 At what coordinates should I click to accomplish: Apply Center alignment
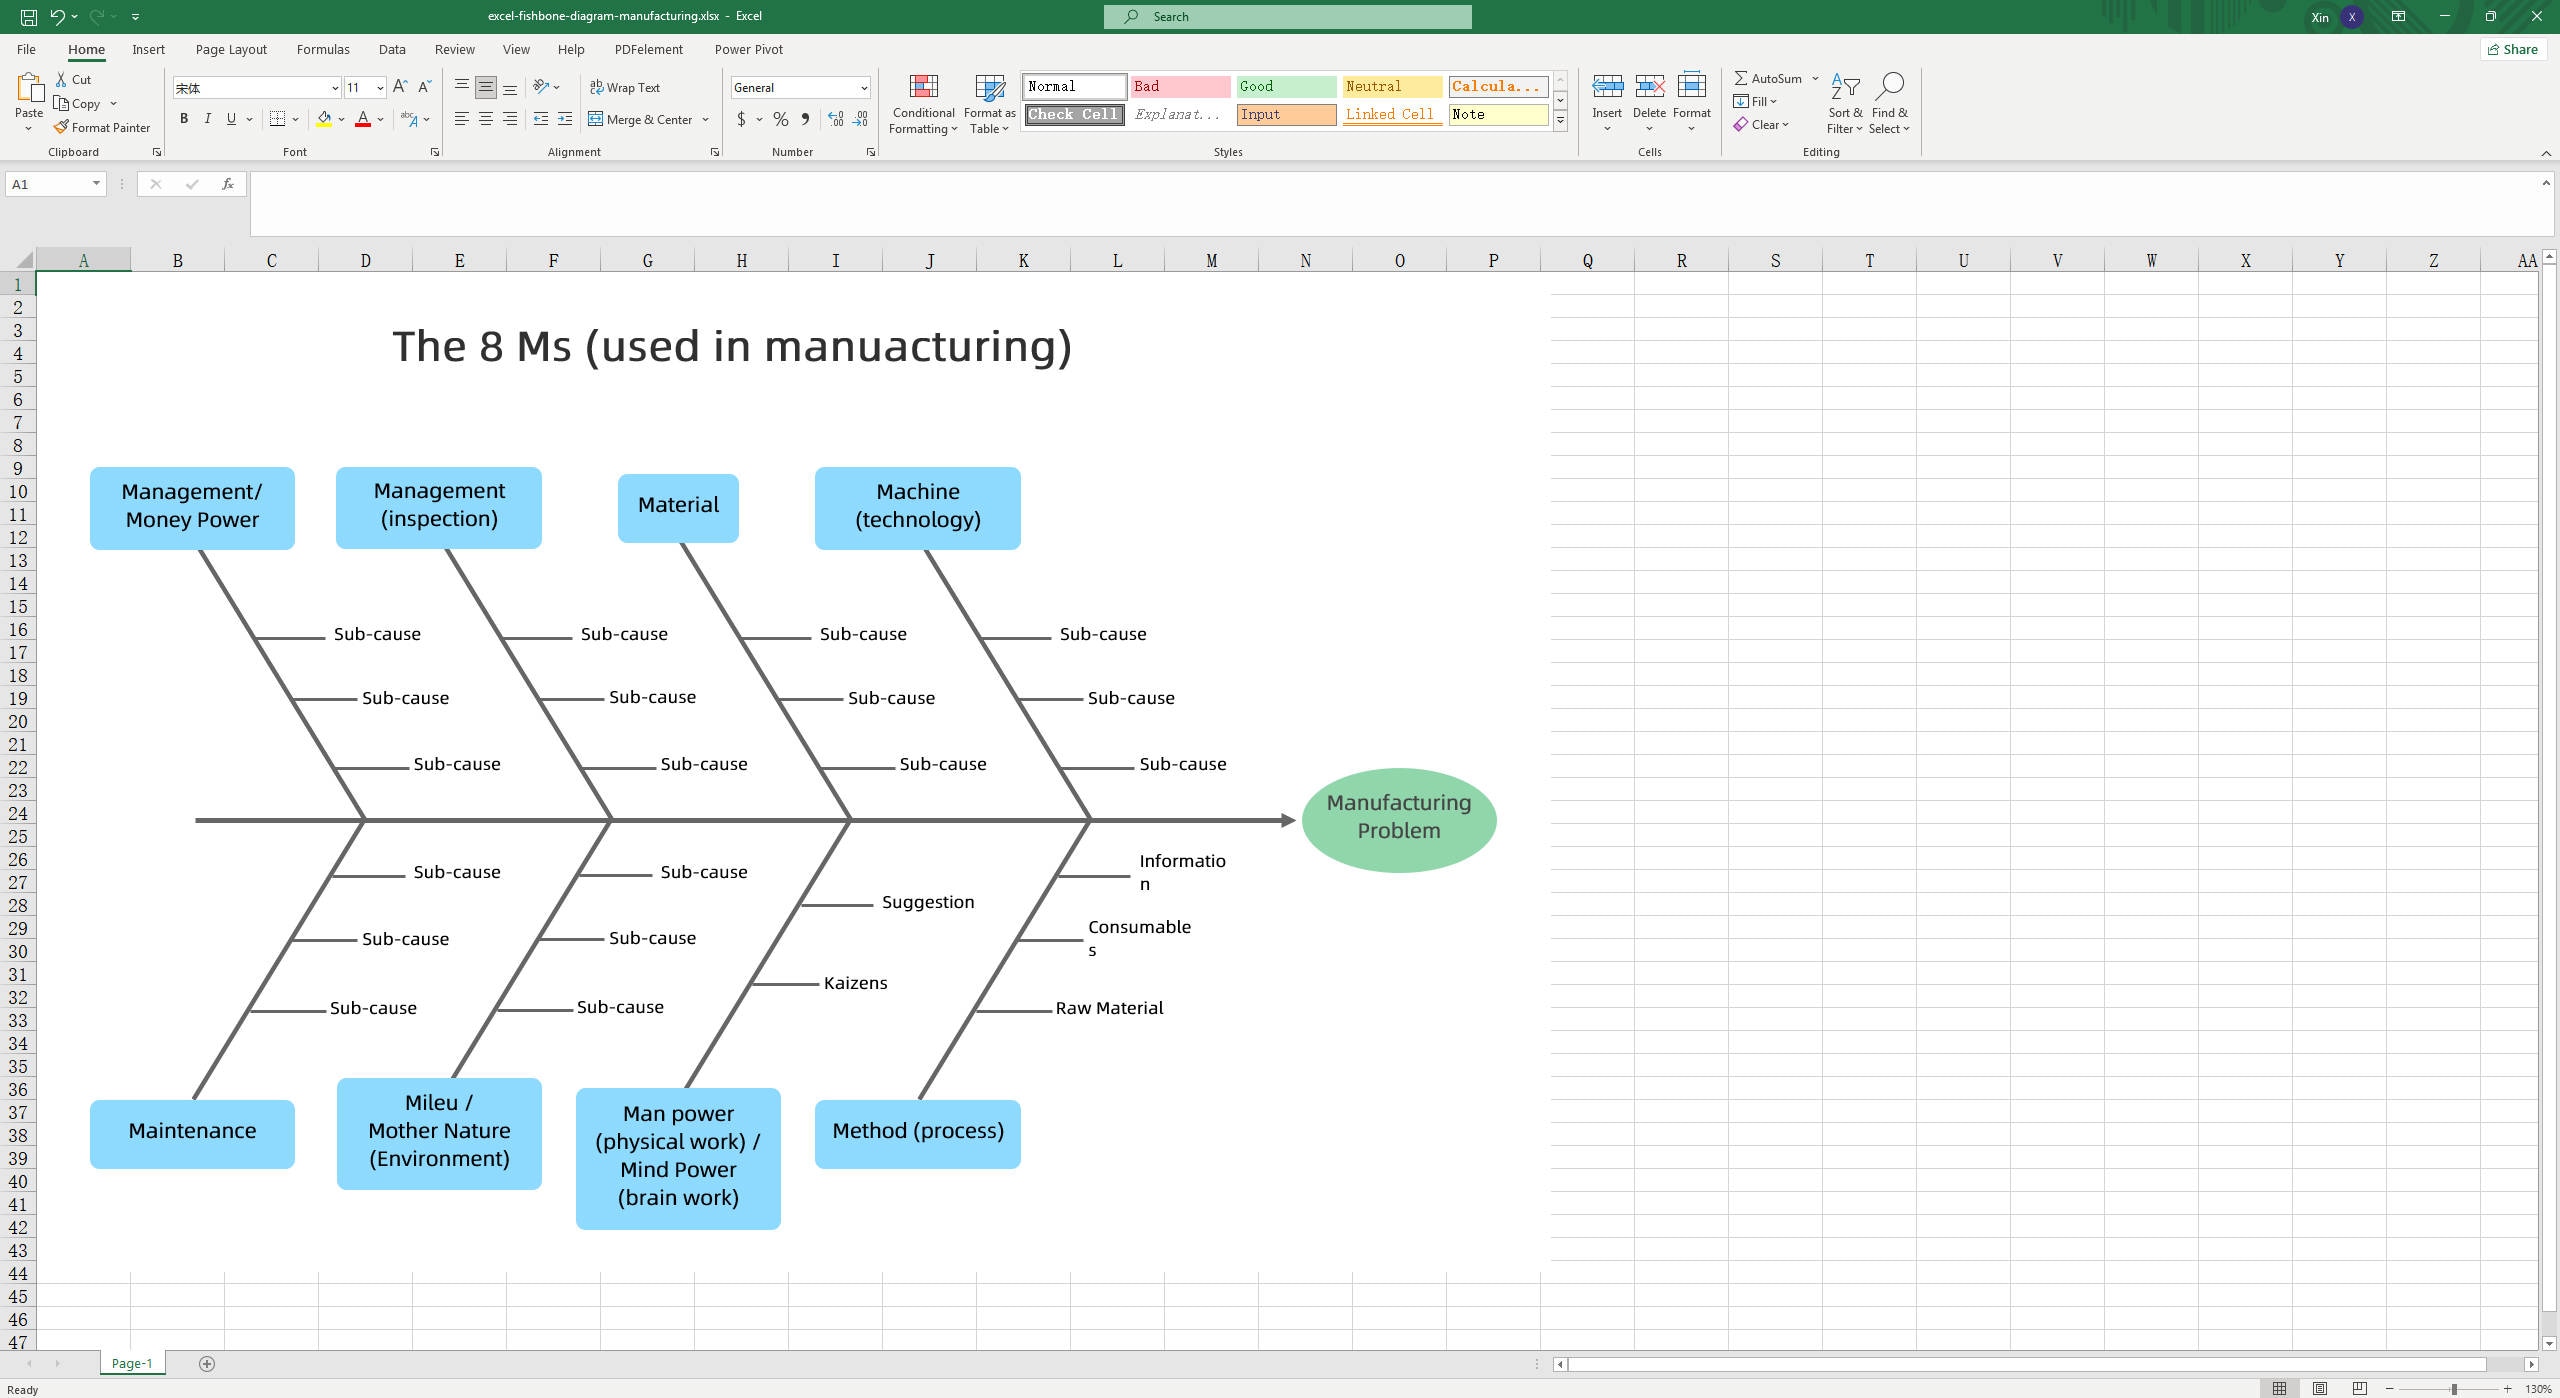(x=486, y=119)
